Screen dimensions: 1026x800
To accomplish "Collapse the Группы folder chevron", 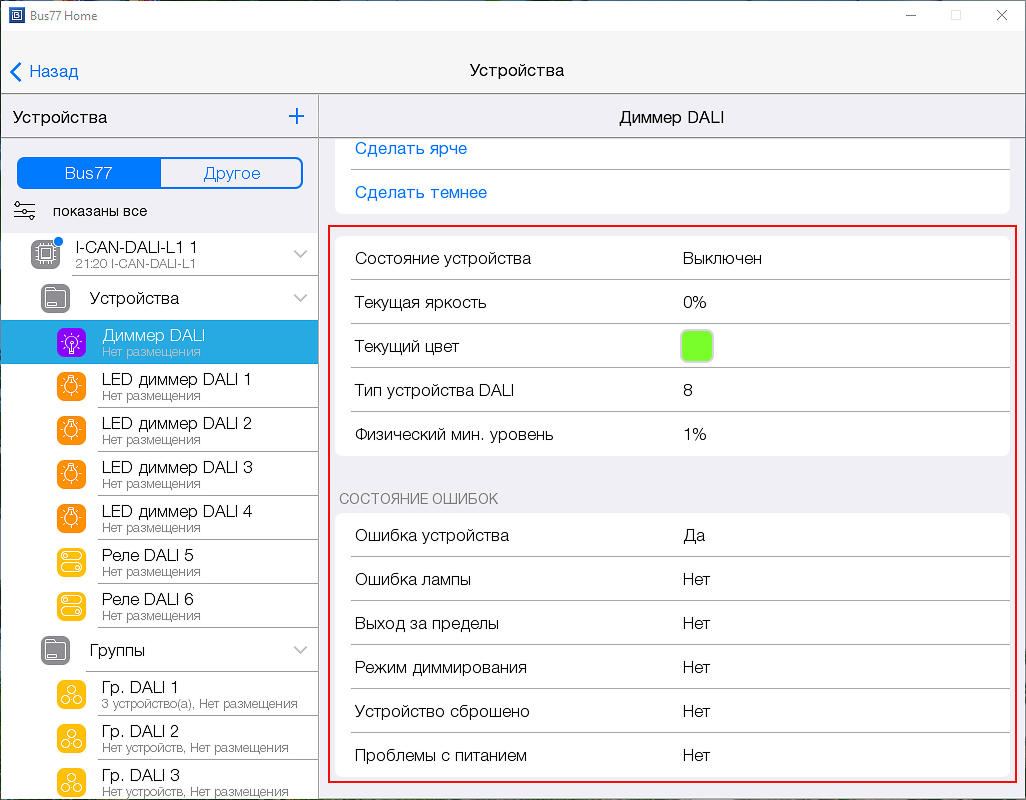I will [300, 650].
